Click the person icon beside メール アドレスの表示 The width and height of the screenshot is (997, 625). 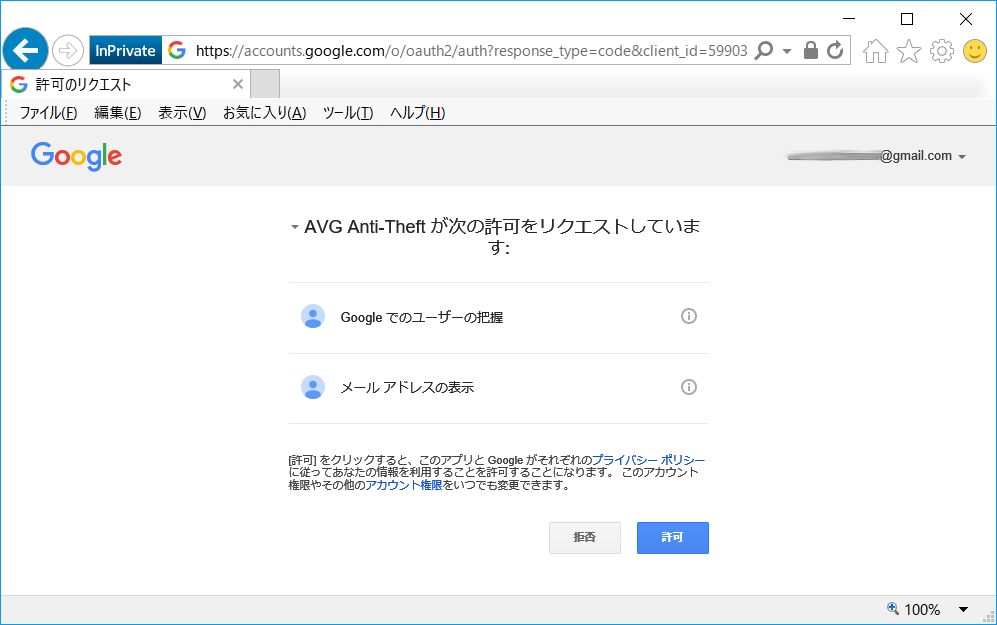coord(313,387)
